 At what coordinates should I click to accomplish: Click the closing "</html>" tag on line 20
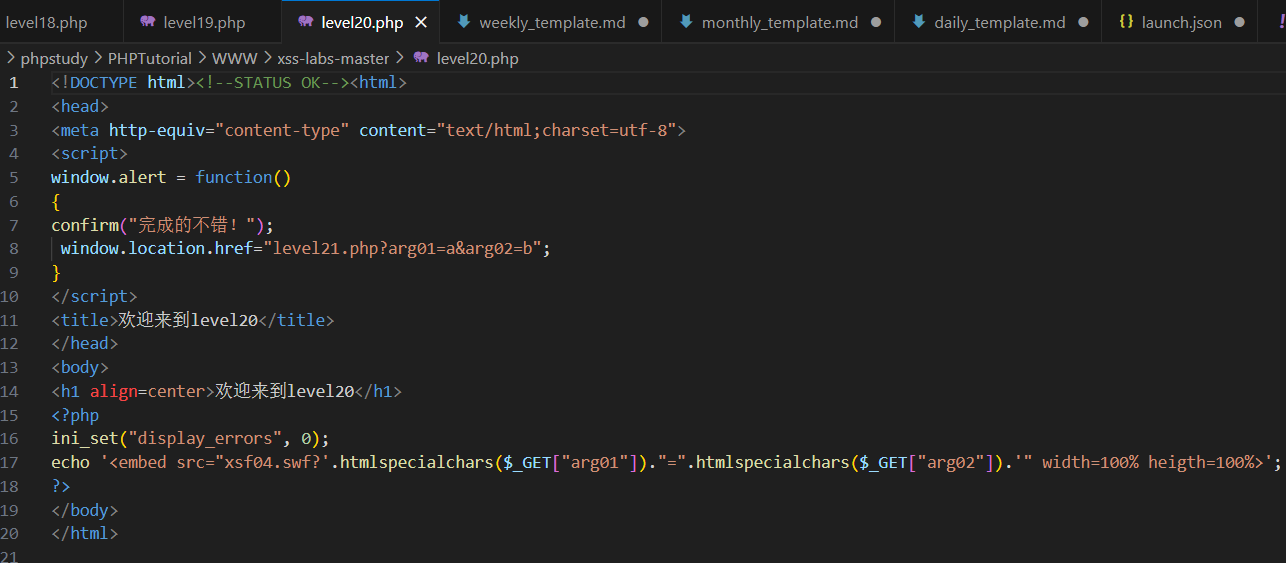[85, 533]
